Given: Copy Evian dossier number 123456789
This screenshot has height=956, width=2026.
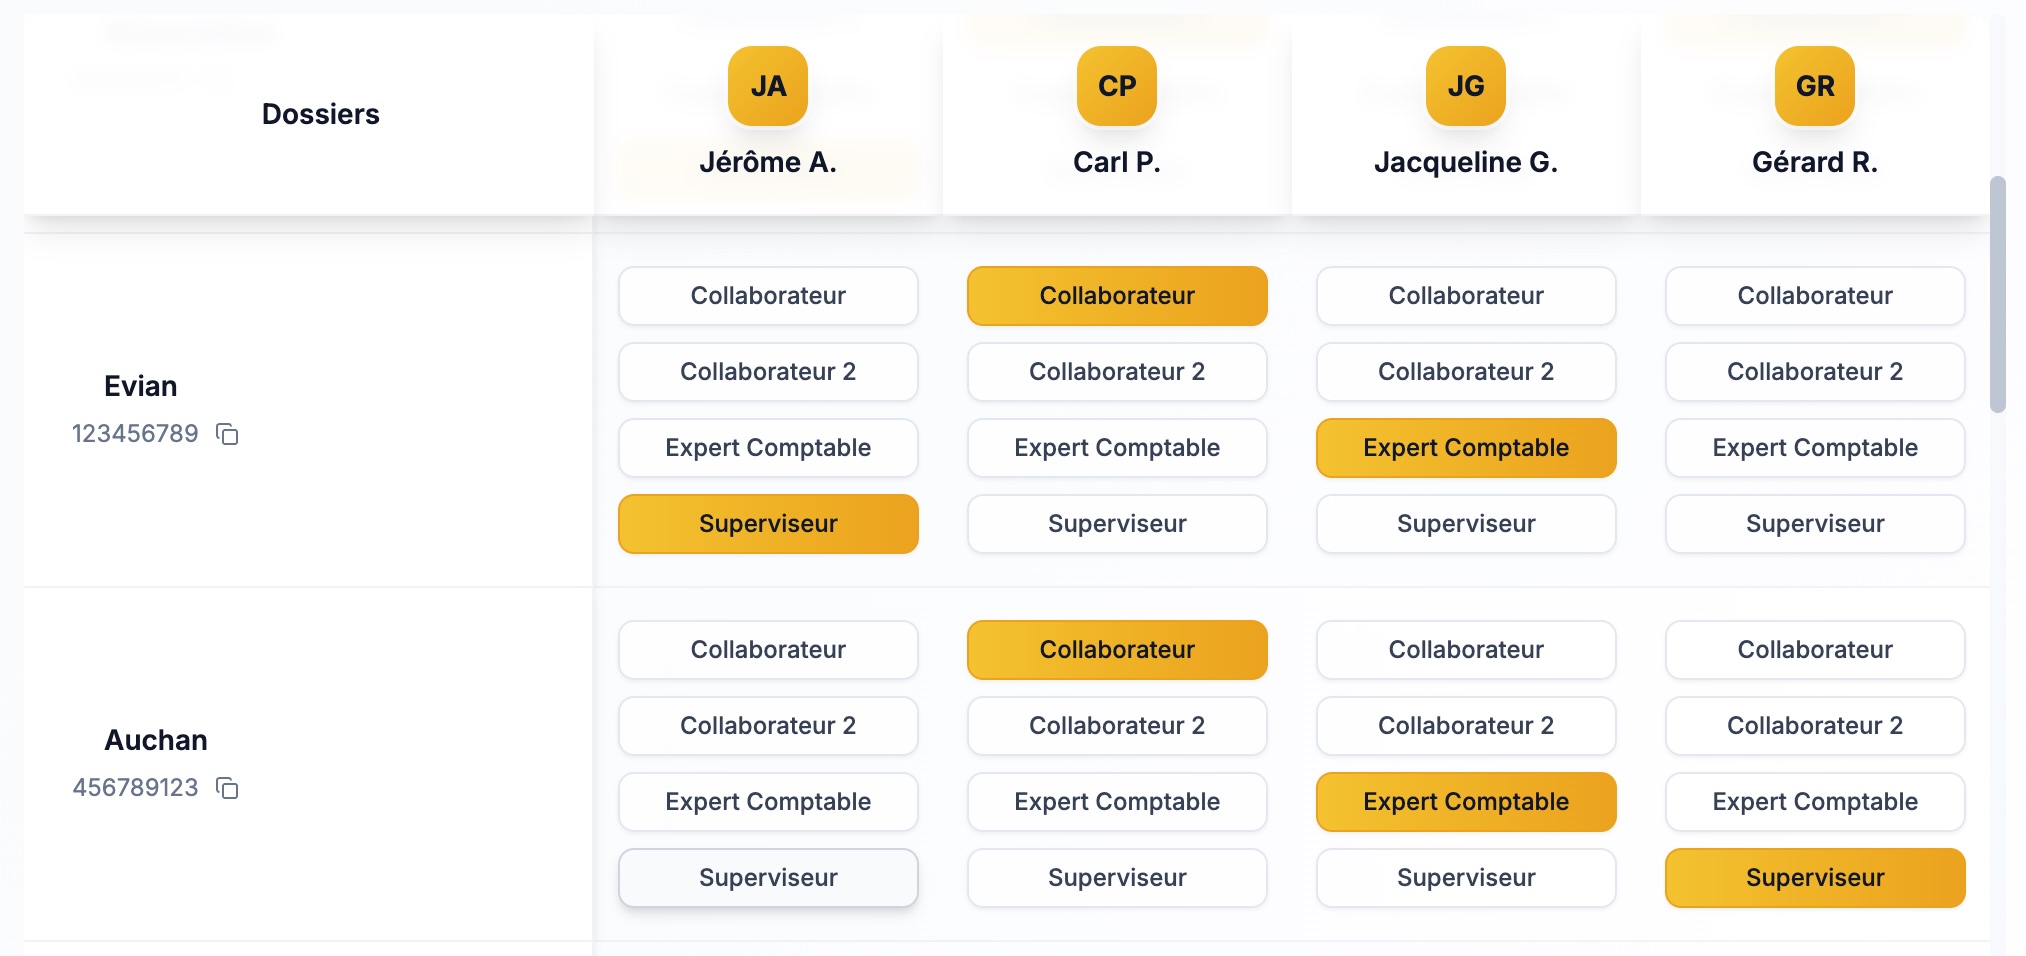Looking at the screenshot, I should point(228,434).
